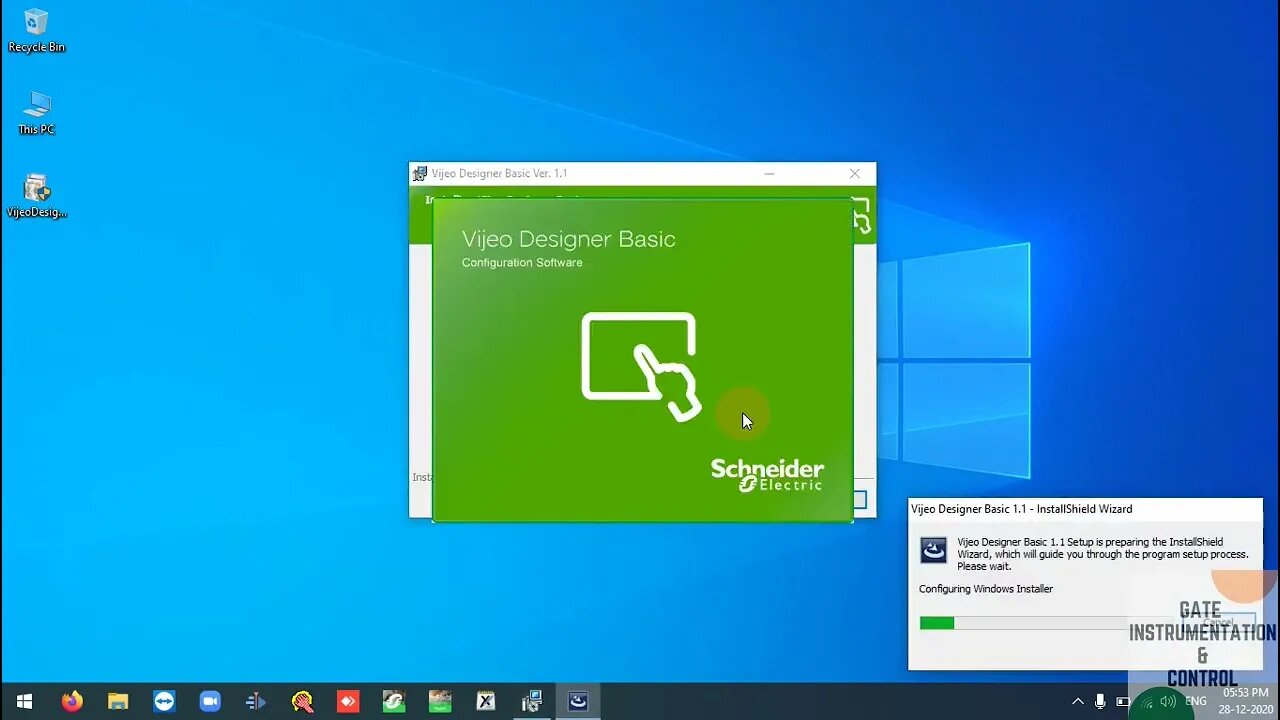Screen dimensions: 1280x720
Task: Click the touchscreen hand logo on splash
Action: tap(641, 366)
